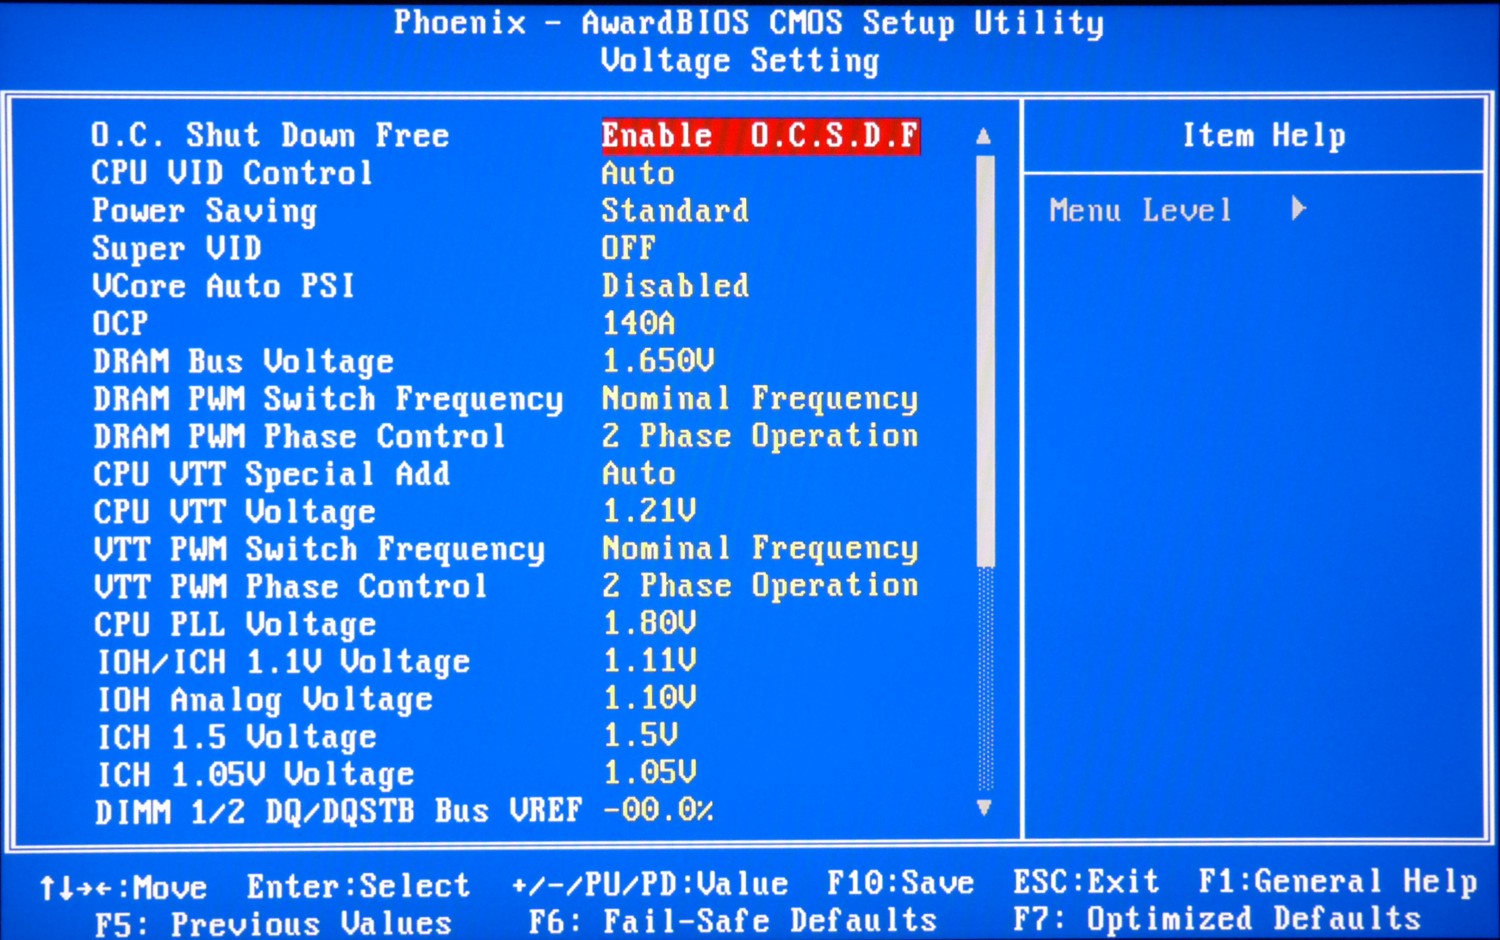The height and width of the screenshot is (940, 1500).
Task: Click the 1.650V DRAM Bus Voltage value
Action: pyautogui.click(x=658, y=360)
